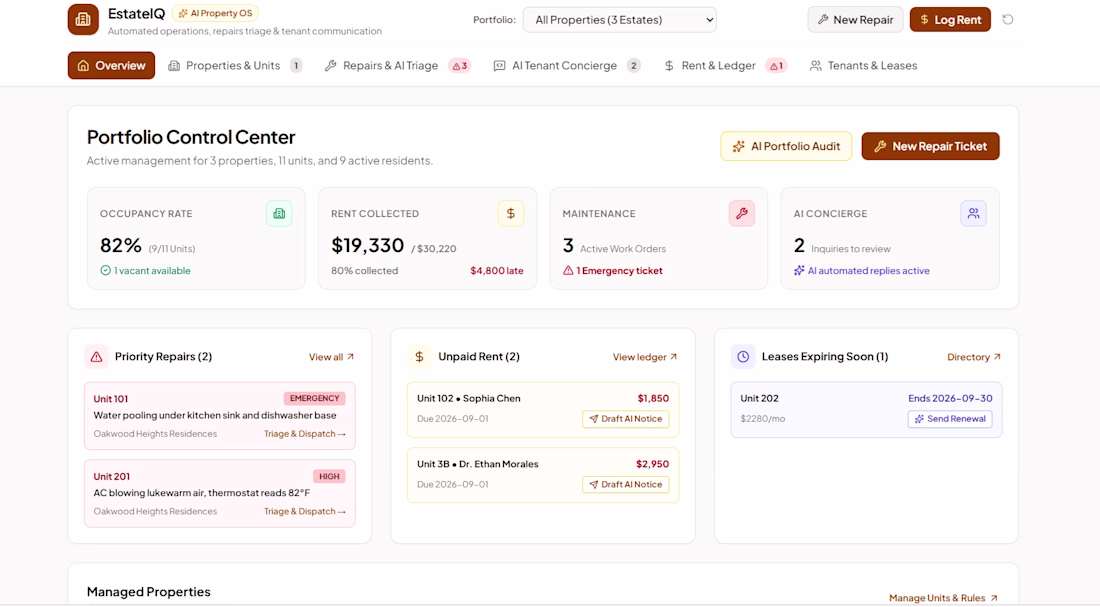Click the count badge on Properties & Units
This screenshot has width=1100, height=607.
(x=296, y=66)
